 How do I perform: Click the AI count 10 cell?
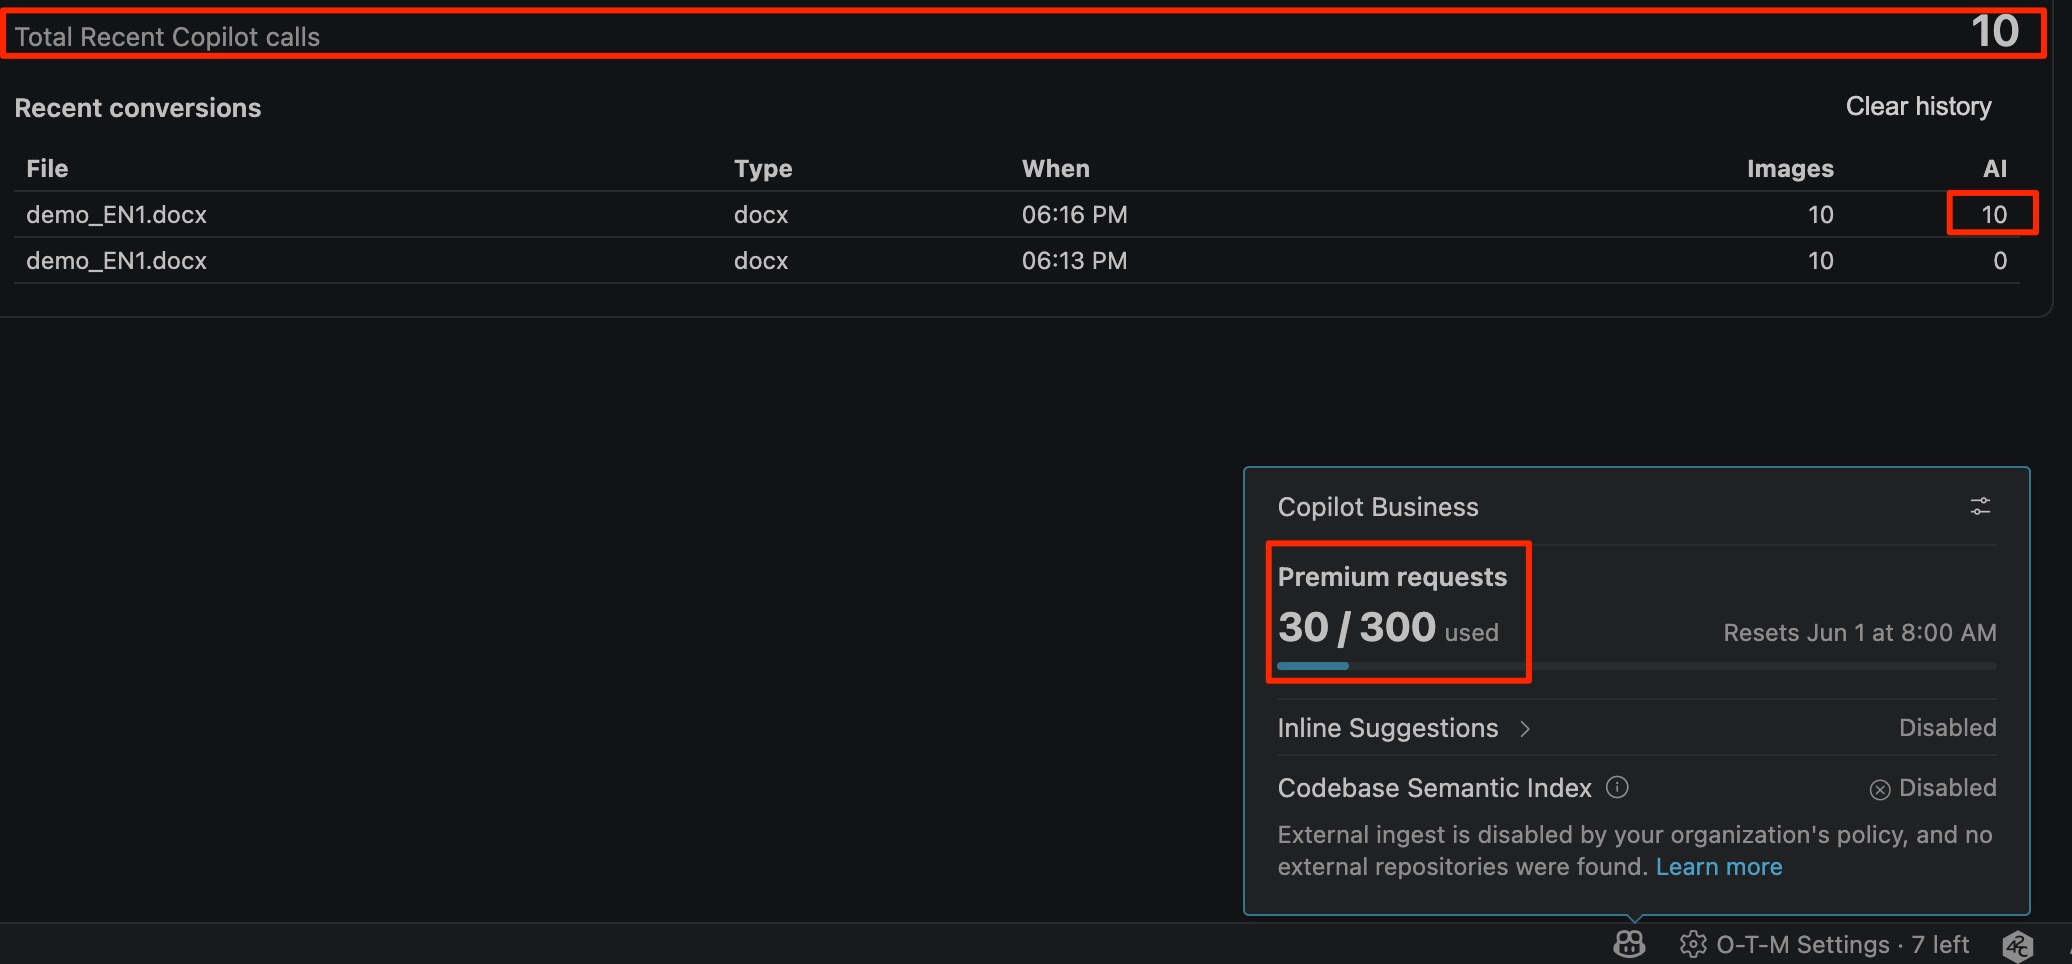[1994, 215]
